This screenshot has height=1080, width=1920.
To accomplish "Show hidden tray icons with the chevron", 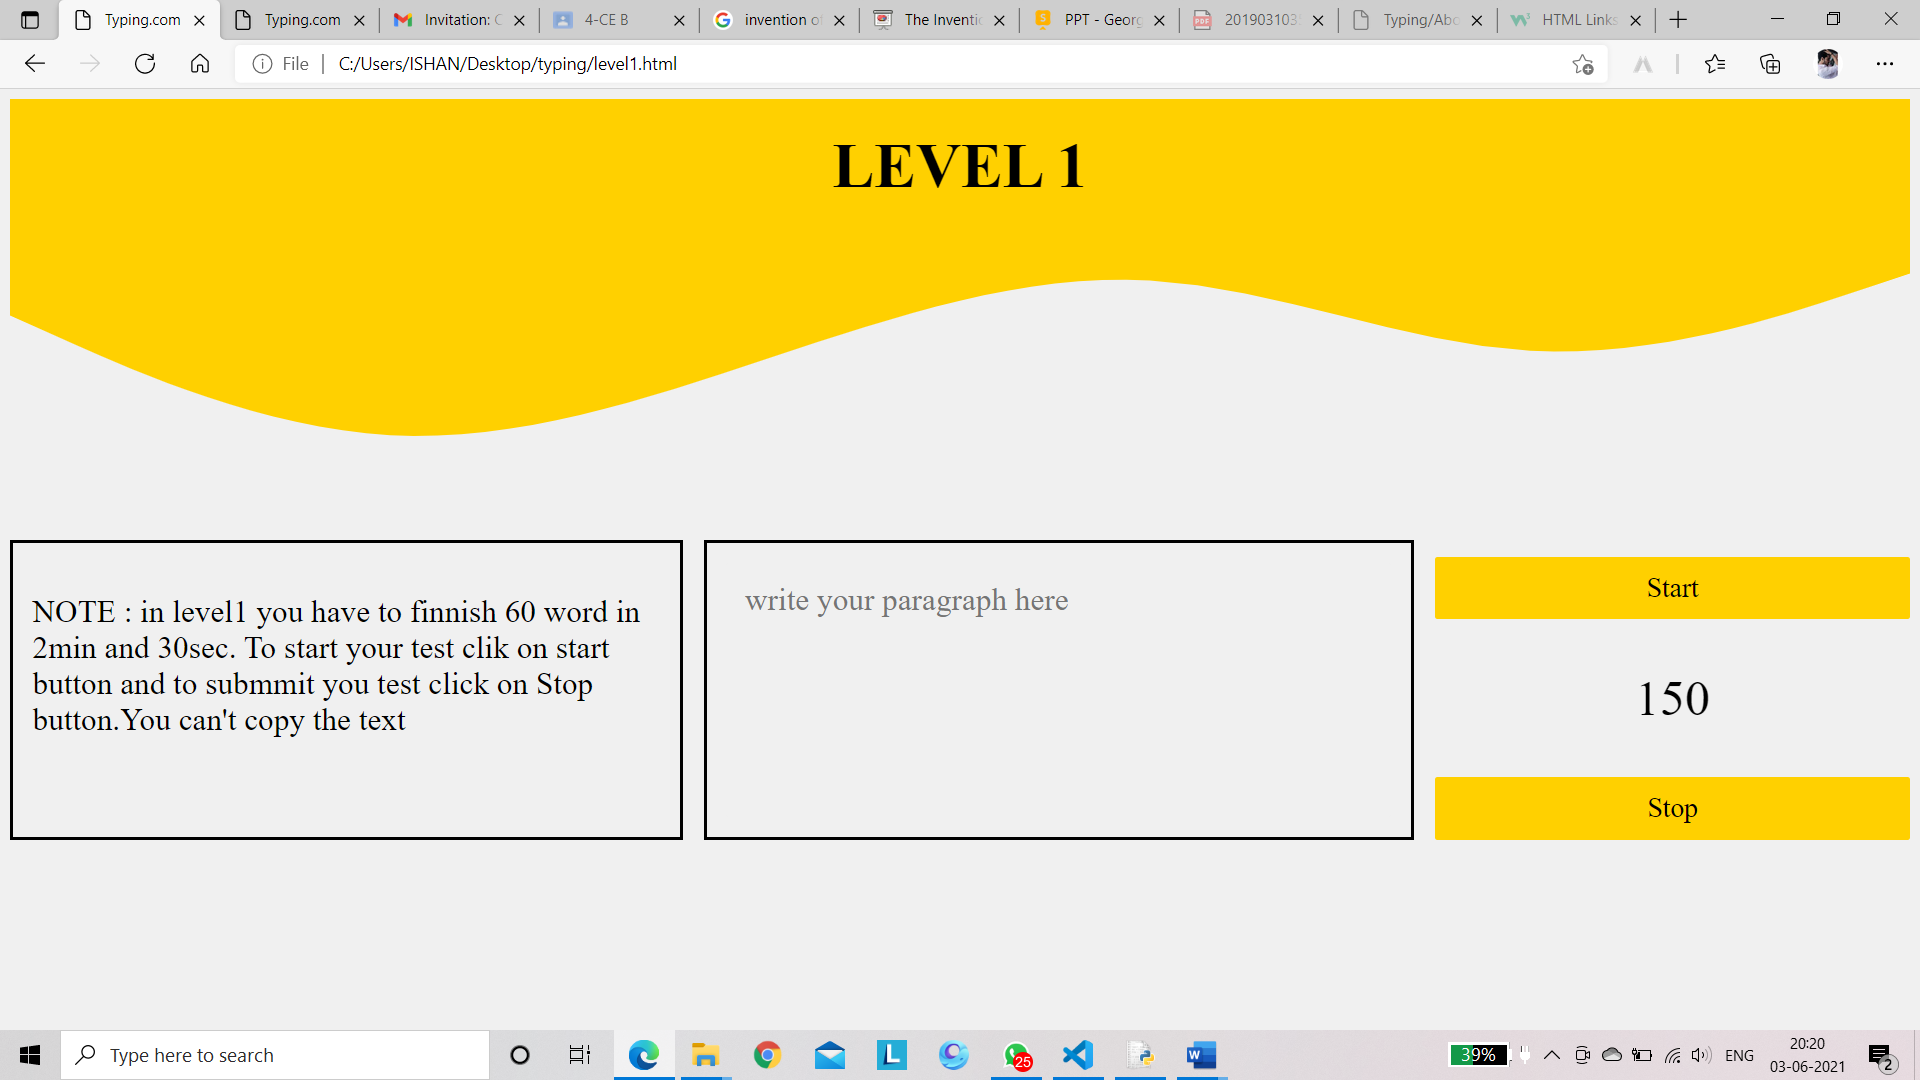I will [1551, 1054].
